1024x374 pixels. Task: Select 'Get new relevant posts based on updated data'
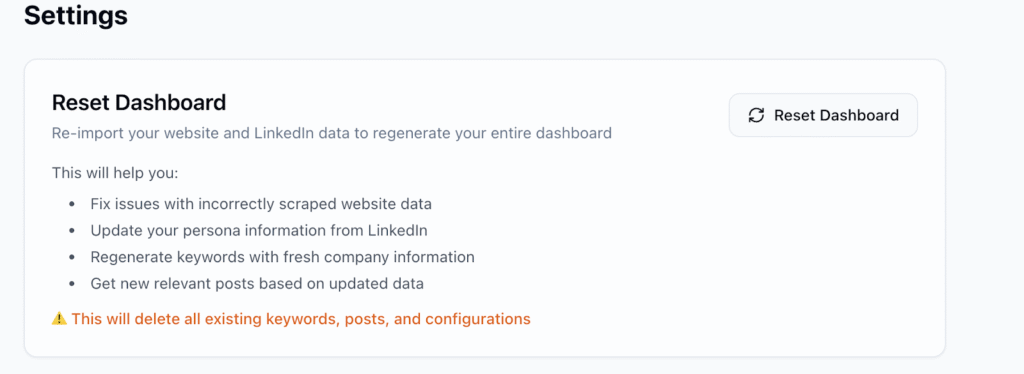pyautogui.click(x=257, y=284)
